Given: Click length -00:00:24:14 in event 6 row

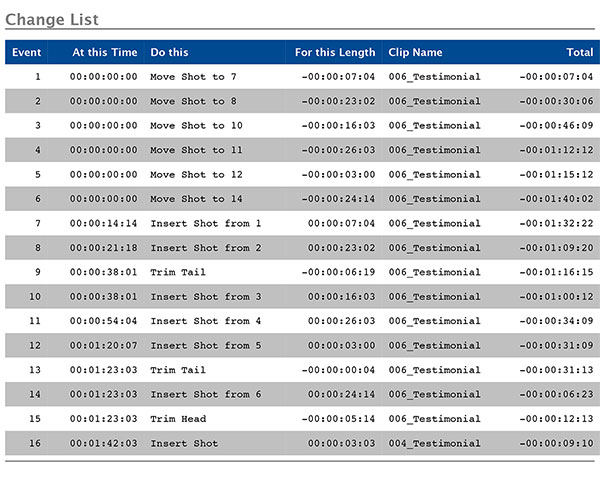Looking at the screenshot, I should coord(338,199).
